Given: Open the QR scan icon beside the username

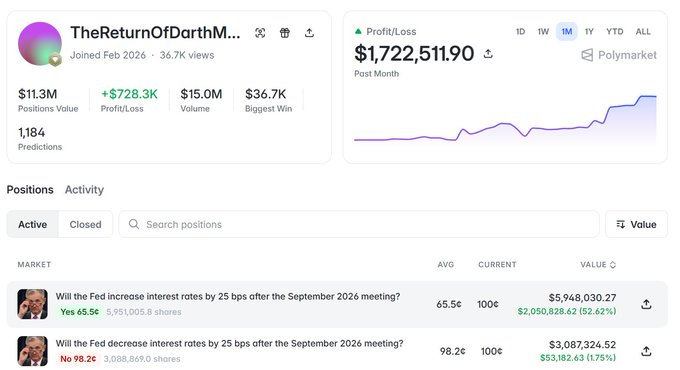Looking at the screenshot, I should [x=260, y=33].
